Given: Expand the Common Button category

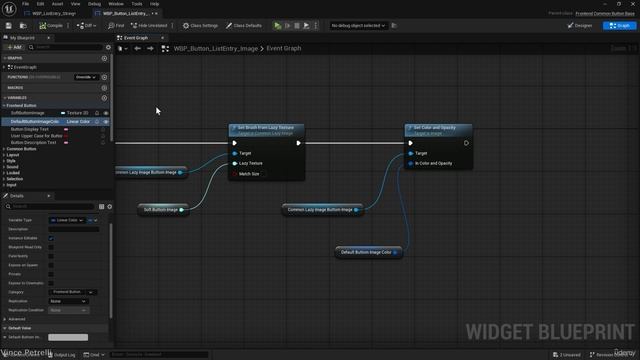Looking at the screenshot, I should (x=4, y=149).
